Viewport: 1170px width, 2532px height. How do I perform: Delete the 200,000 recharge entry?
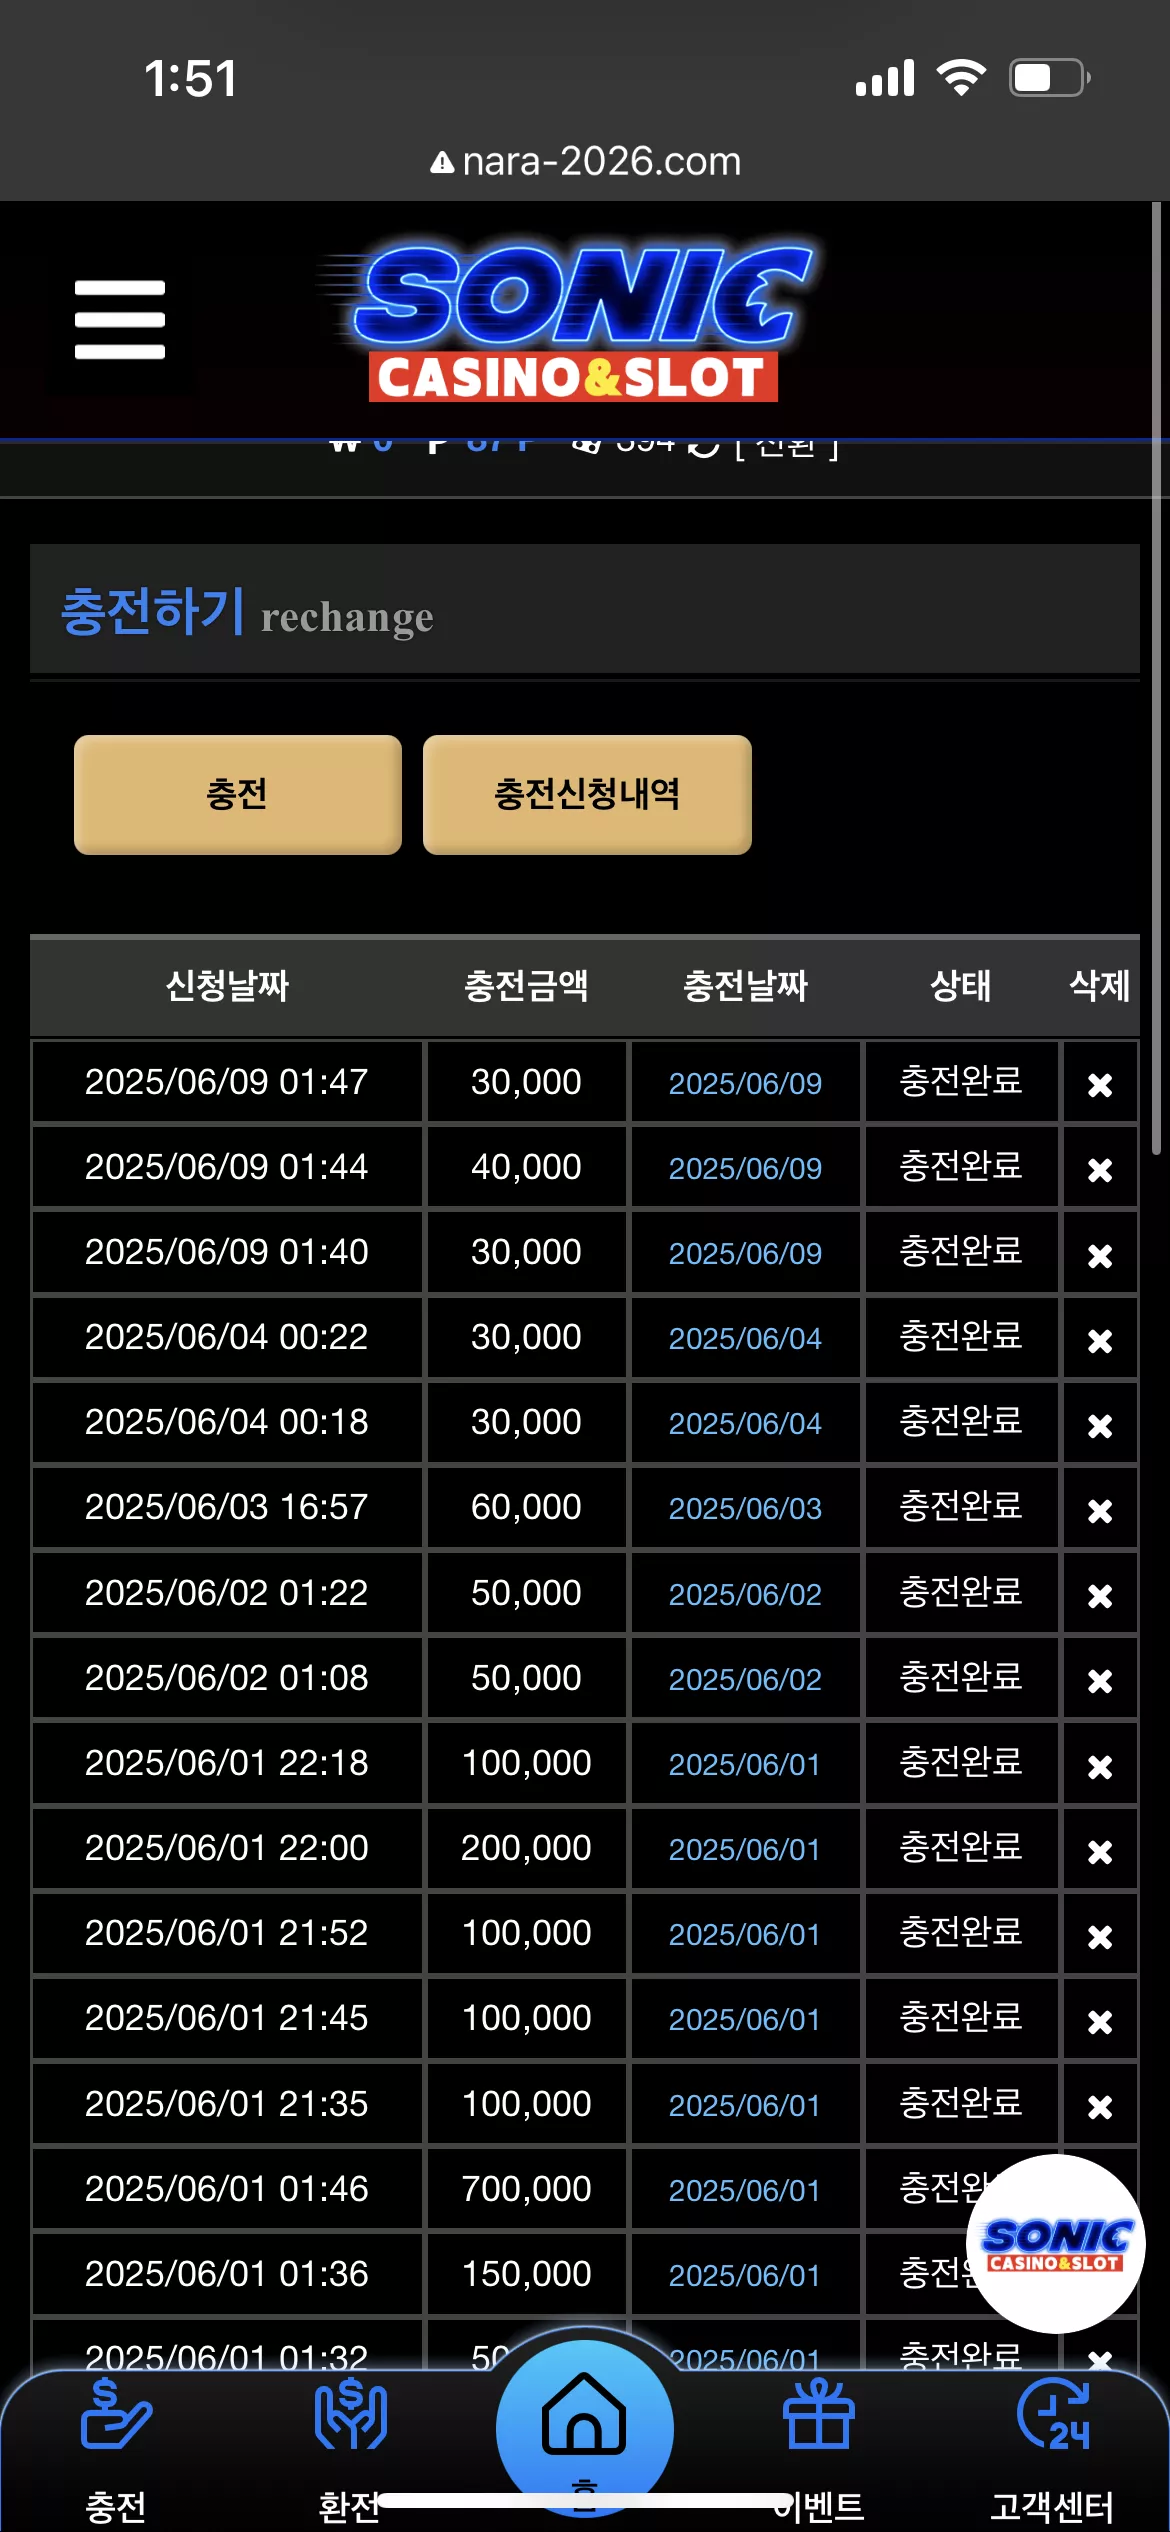[x=1100, y=1851]
